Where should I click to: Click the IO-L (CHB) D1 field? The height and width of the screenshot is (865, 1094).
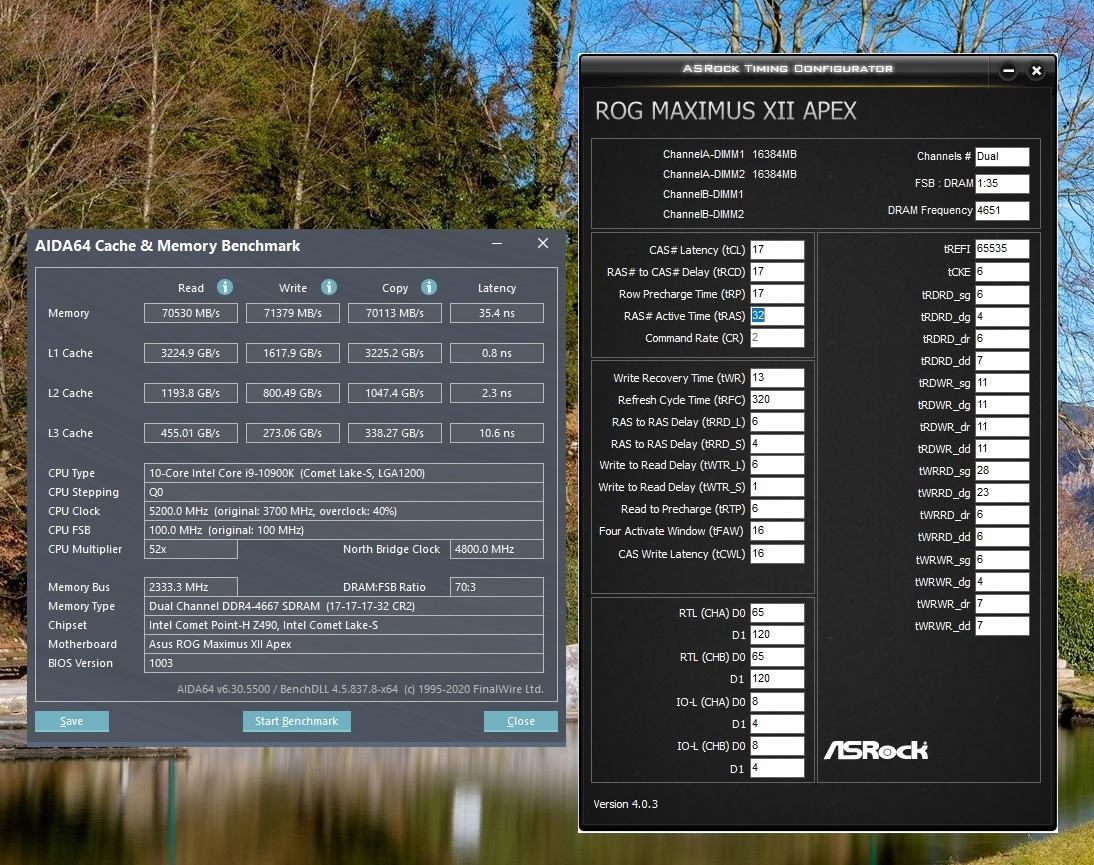coord(777,768)
